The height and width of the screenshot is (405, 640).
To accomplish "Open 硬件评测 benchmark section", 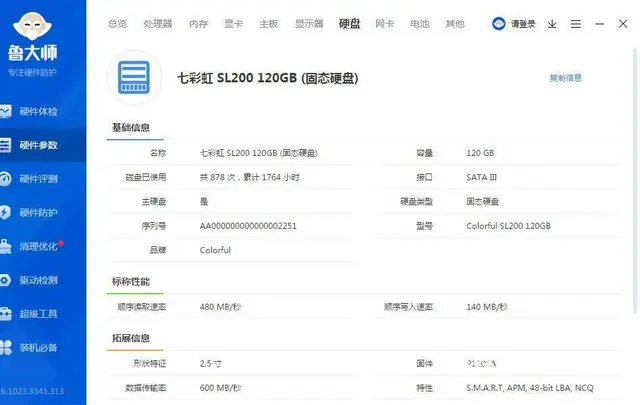I will click(x=38, y=179).
